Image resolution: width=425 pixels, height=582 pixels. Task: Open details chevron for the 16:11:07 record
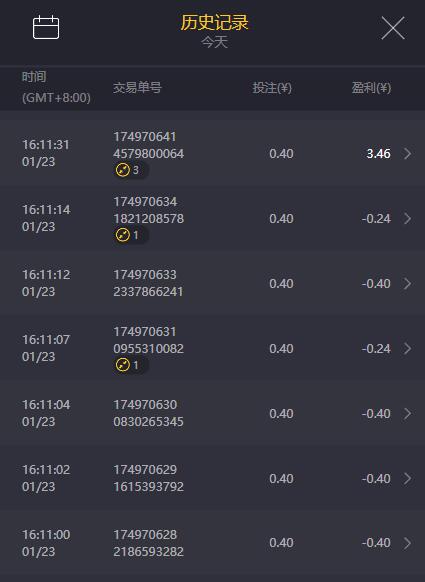point(407,349)
